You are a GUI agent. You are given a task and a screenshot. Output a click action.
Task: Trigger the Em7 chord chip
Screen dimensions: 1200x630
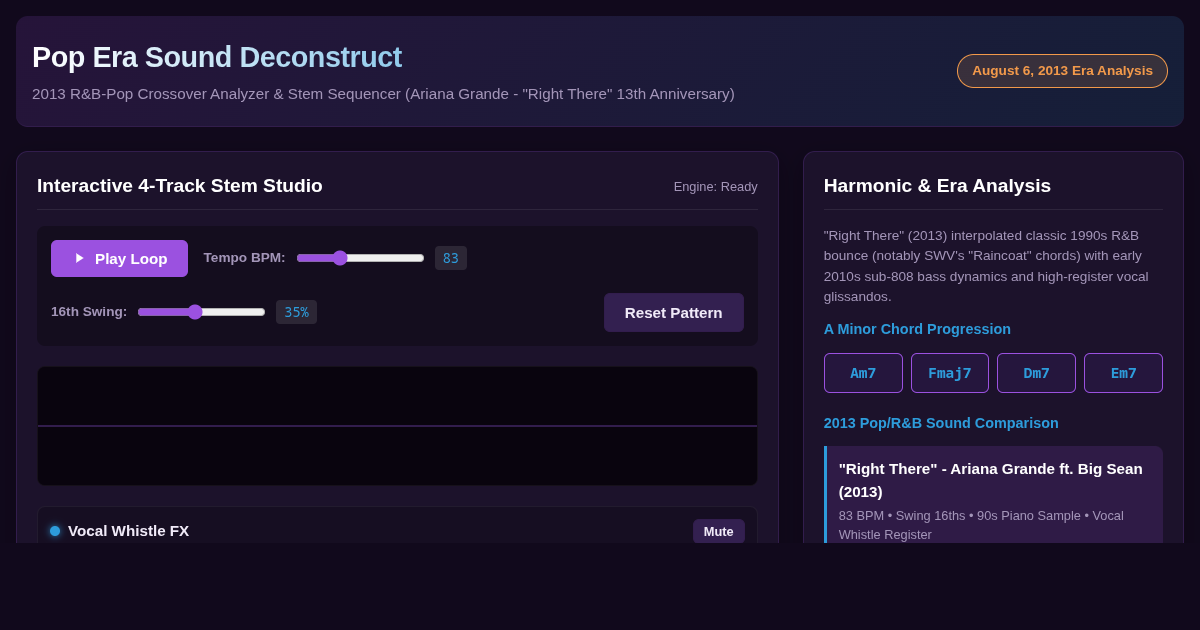[x=1123, y=373]
